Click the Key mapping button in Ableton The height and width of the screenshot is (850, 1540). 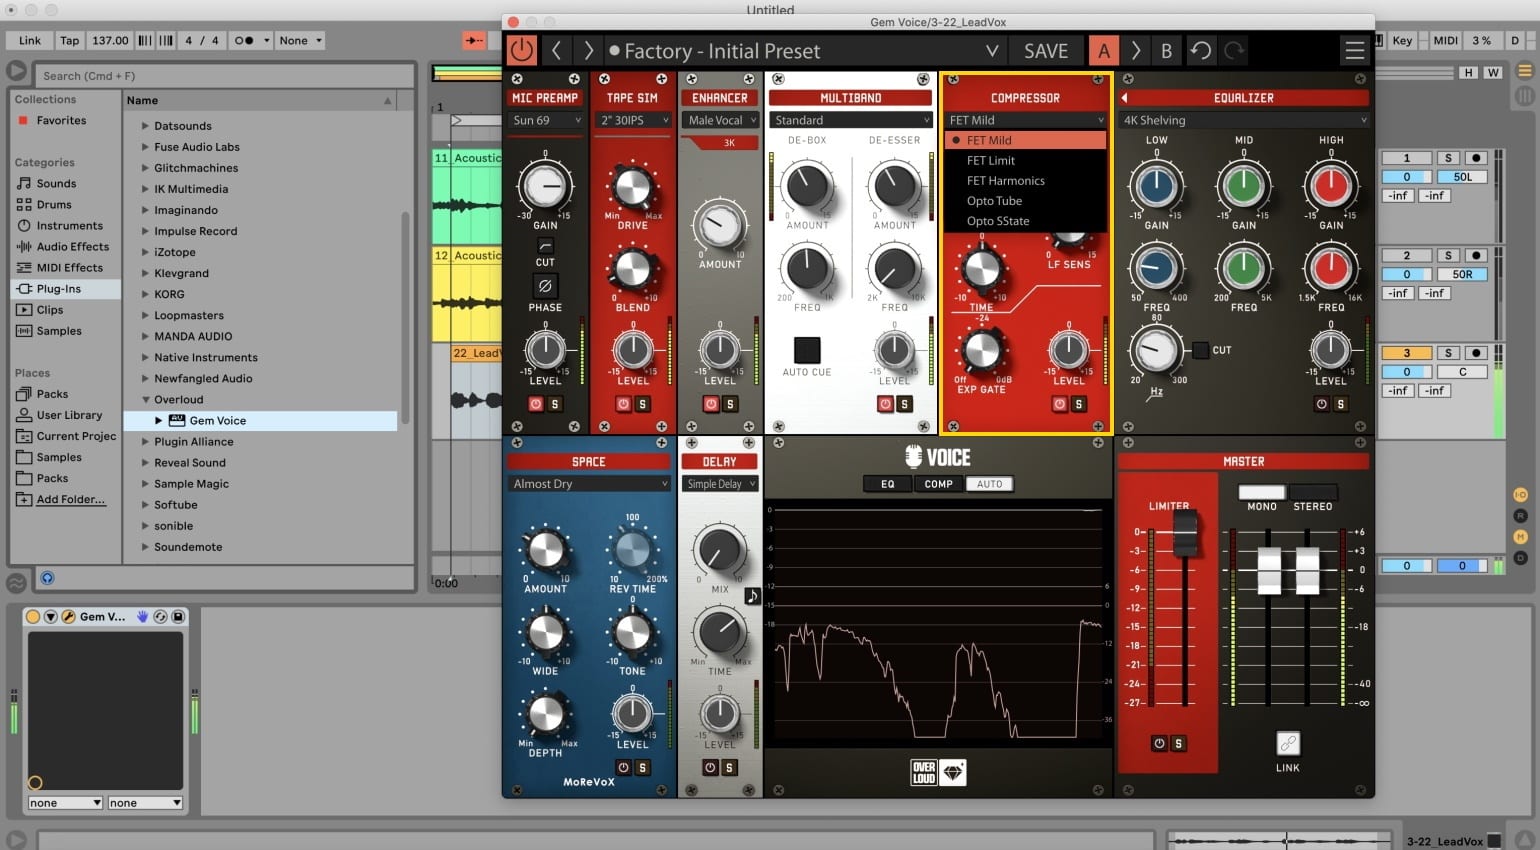pos(1402,41)
